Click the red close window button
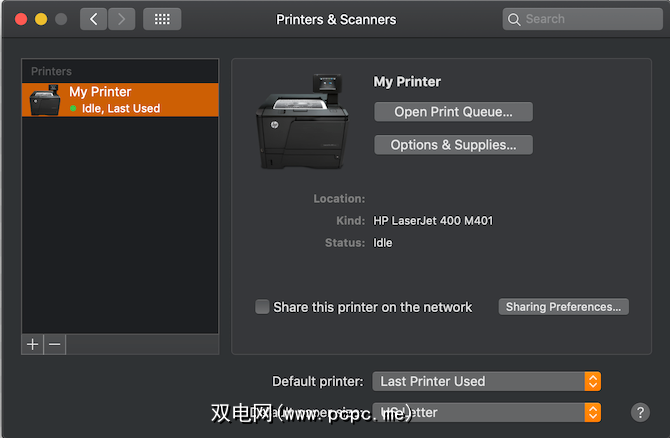The height and width of the screenshot is (438, 670). pos(21,19)
